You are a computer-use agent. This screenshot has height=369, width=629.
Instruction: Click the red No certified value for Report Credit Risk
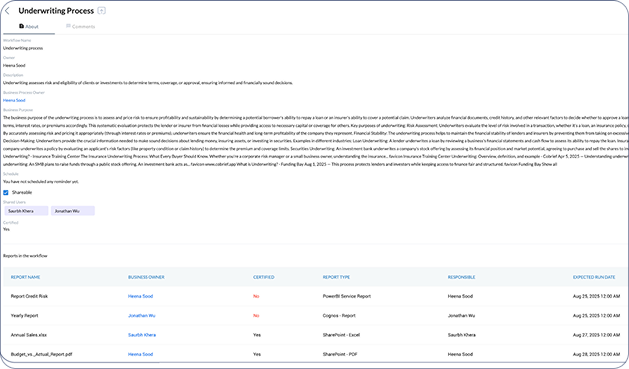256,296
